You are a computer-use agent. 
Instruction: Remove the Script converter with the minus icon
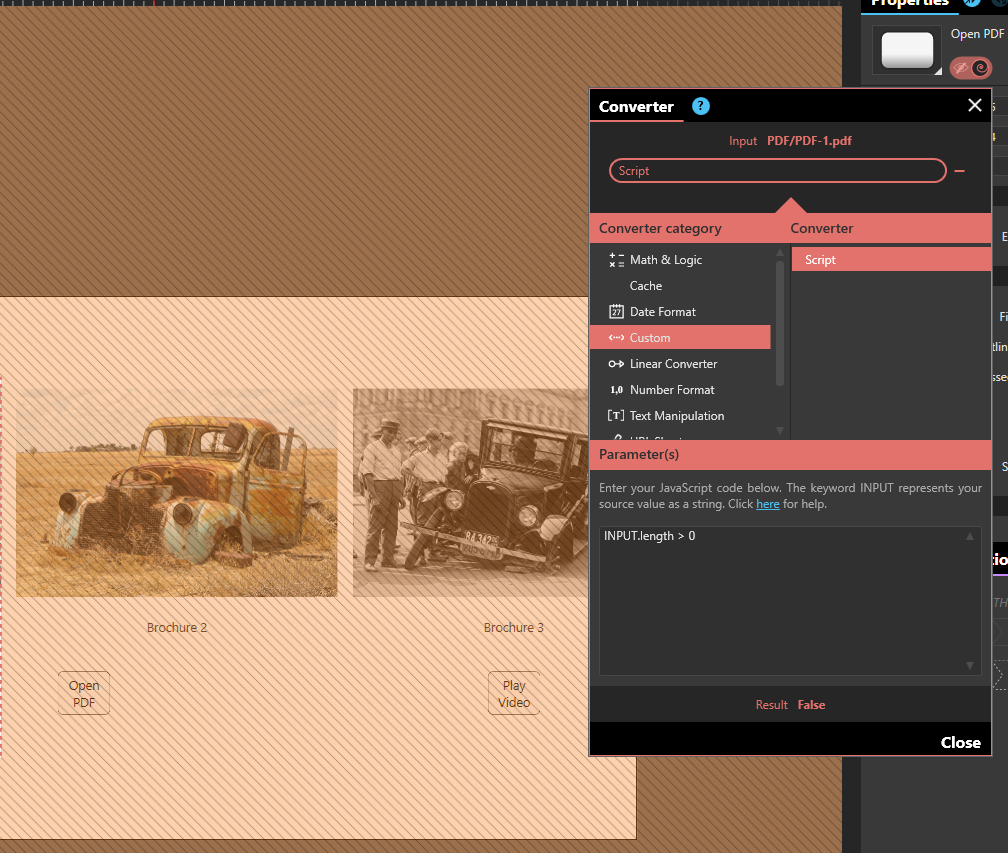(x=960, y=171)
